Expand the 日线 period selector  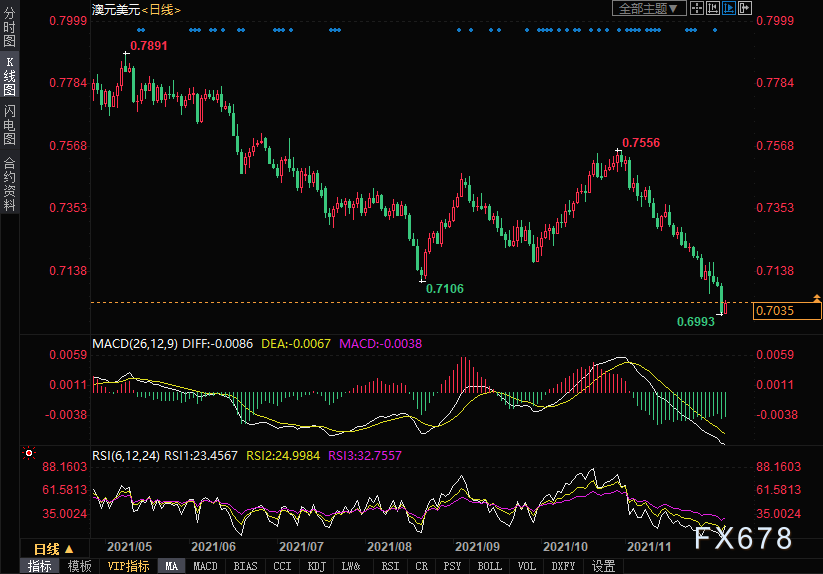(x=54, y=549)
